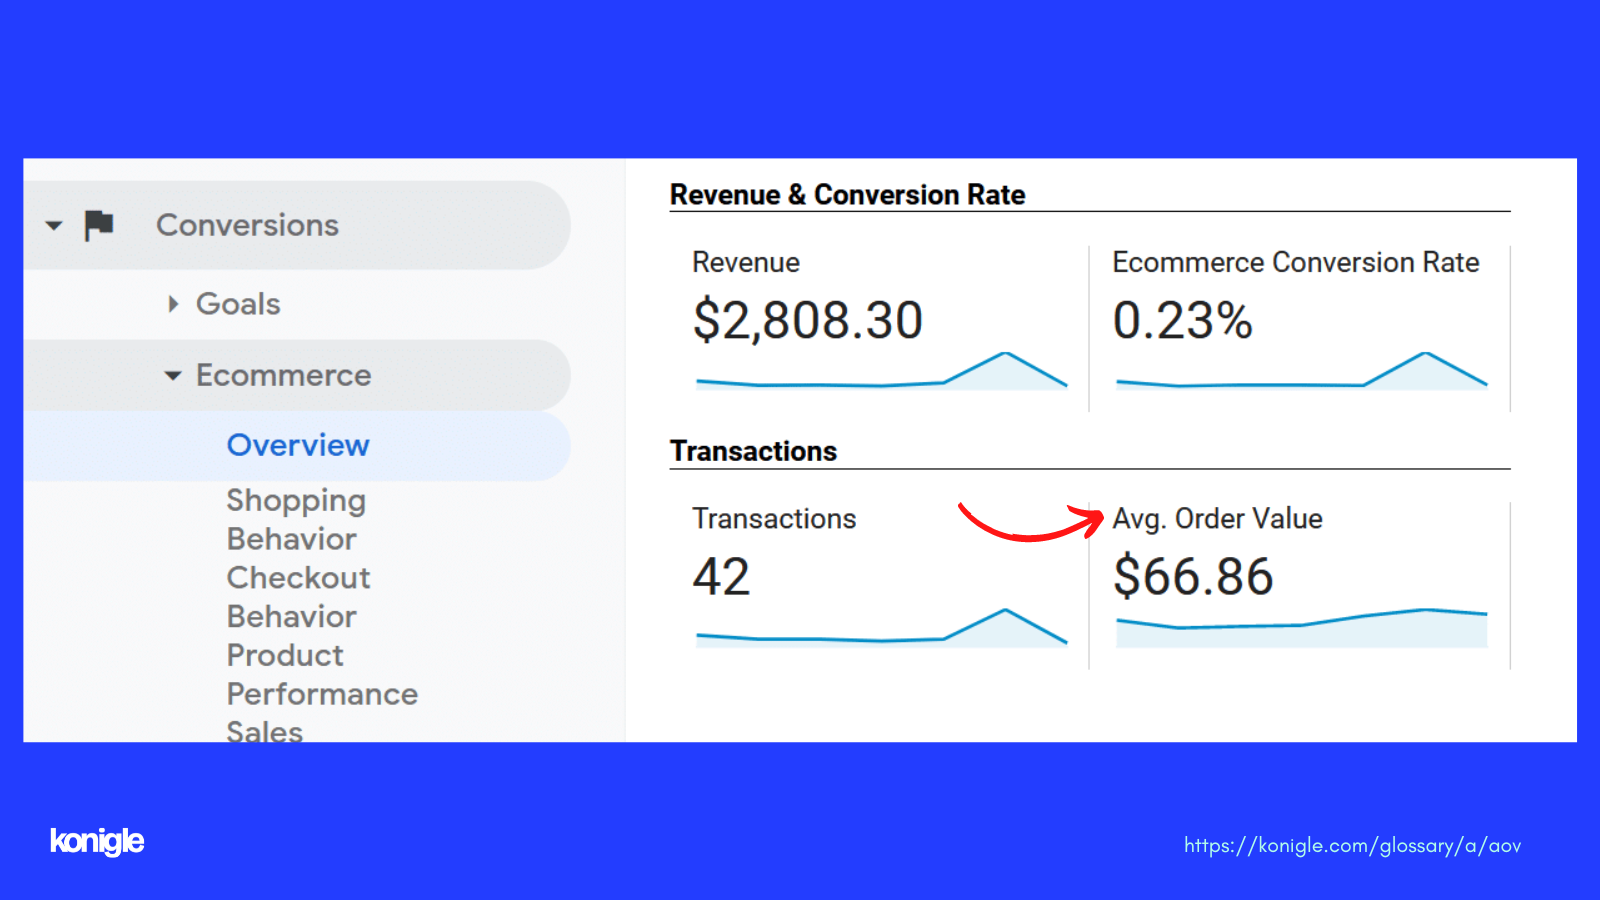The width and height of the screenshot is (1600, 900).
Task: Click the Conversions flag icon
Action: click(99, 225)
